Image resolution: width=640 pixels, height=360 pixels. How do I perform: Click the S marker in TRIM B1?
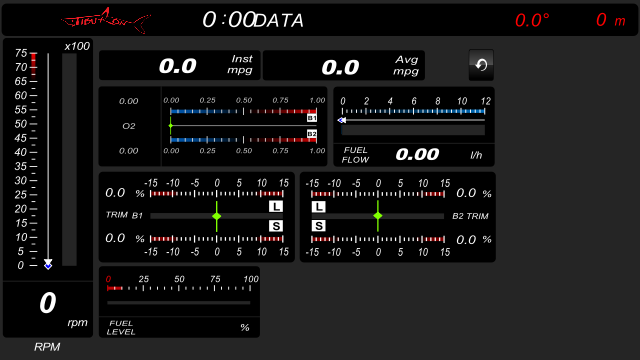[x=276, y=226]
